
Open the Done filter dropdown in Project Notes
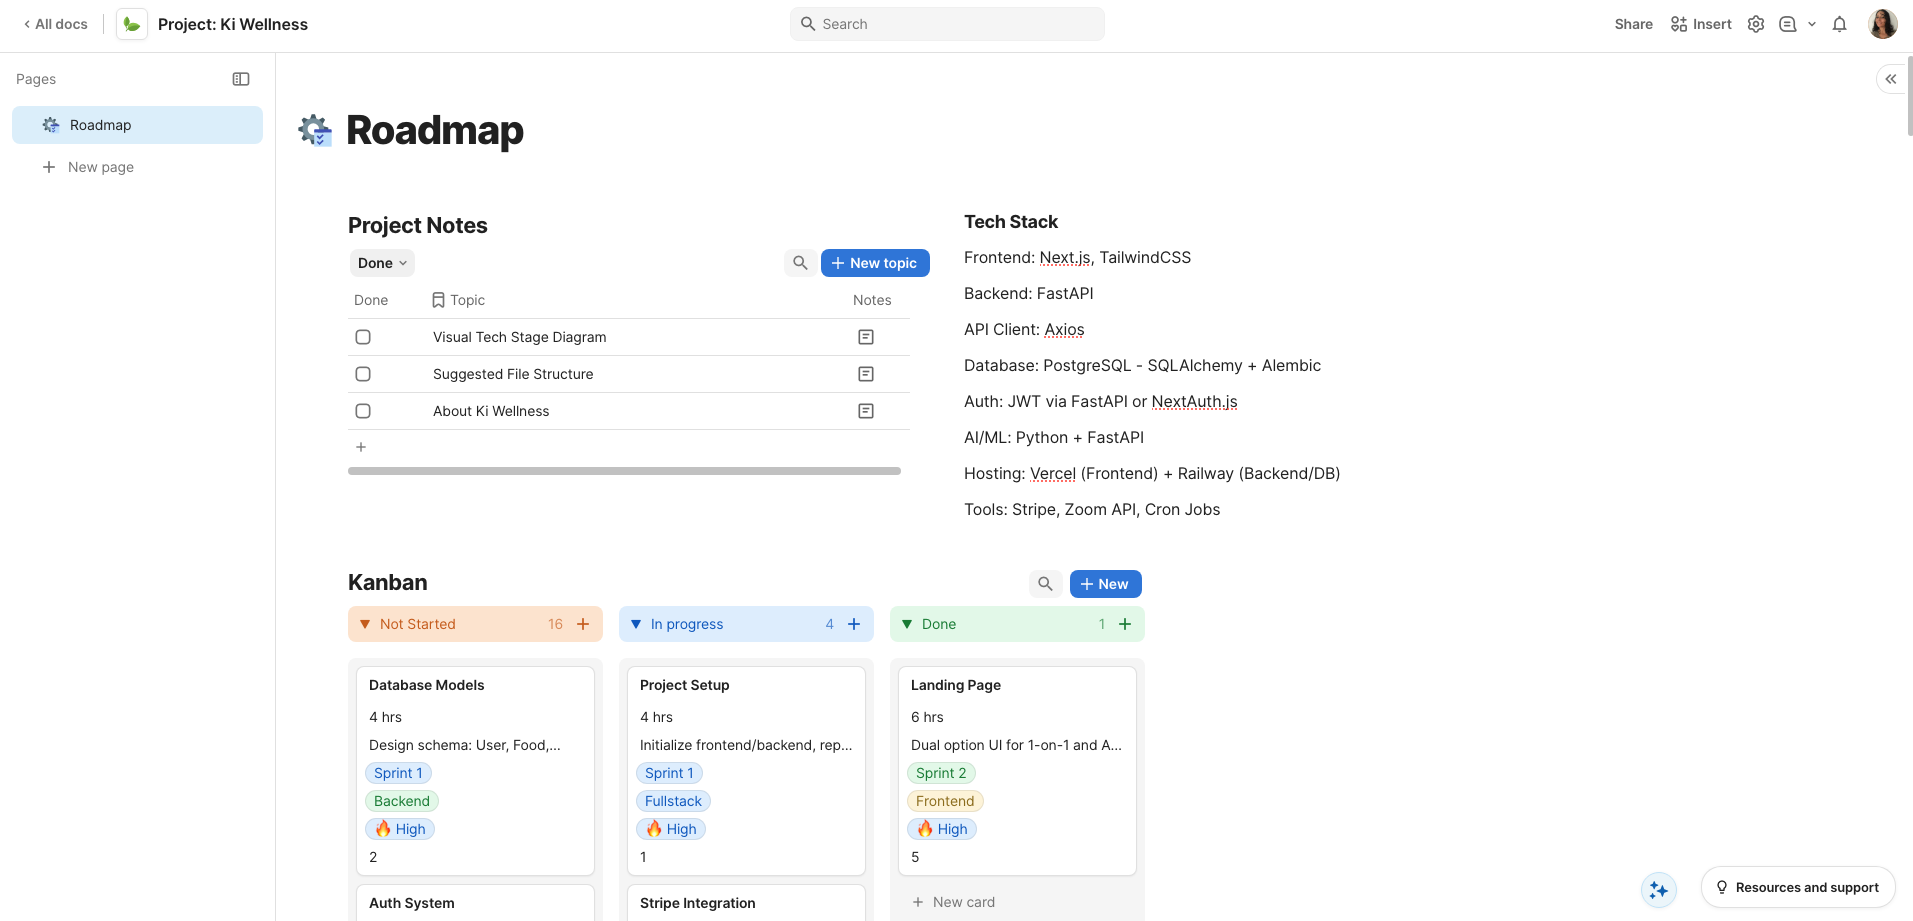click(x=381, y=262)
